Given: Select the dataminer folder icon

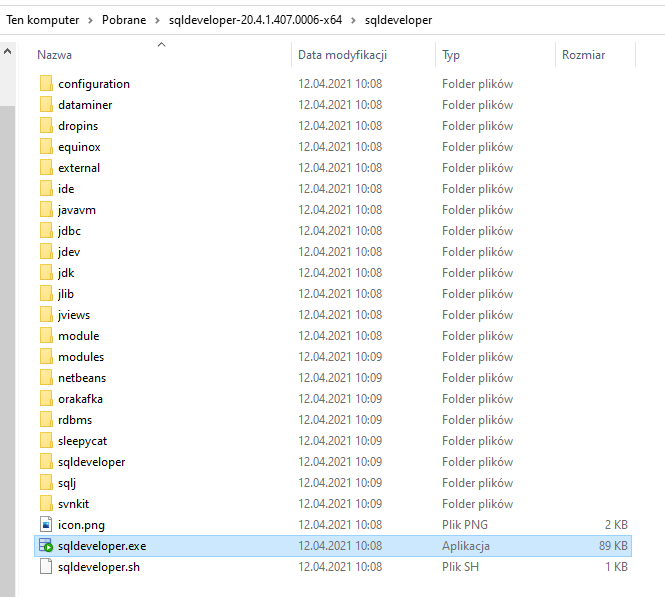Looking at the screenshot, I should [x=46, y=105].
